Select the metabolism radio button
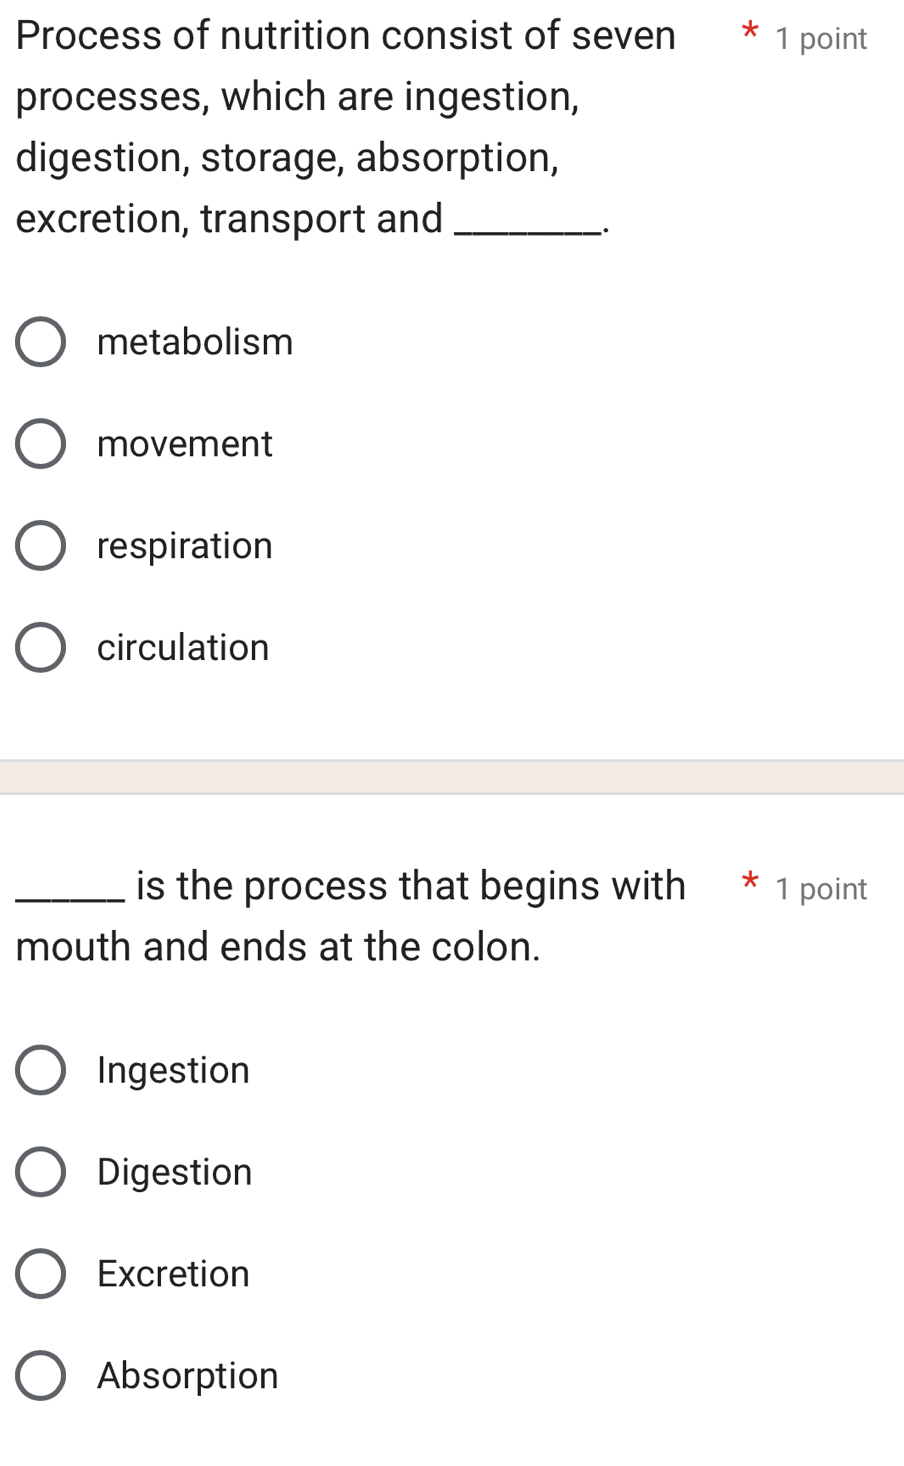The width and height of the screenshot is (904, 1466). pos(40,342)
